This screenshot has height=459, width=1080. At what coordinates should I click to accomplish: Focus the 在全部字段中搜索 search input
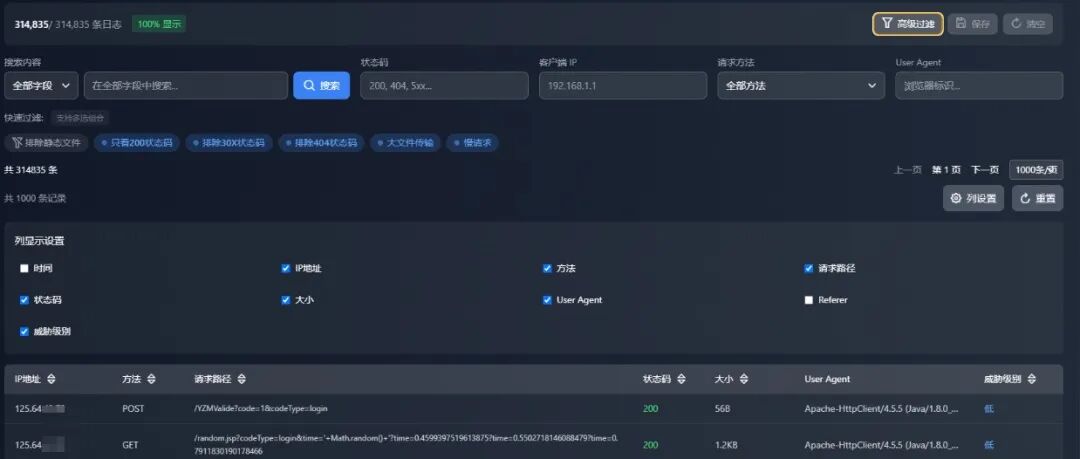pos(186,85)
